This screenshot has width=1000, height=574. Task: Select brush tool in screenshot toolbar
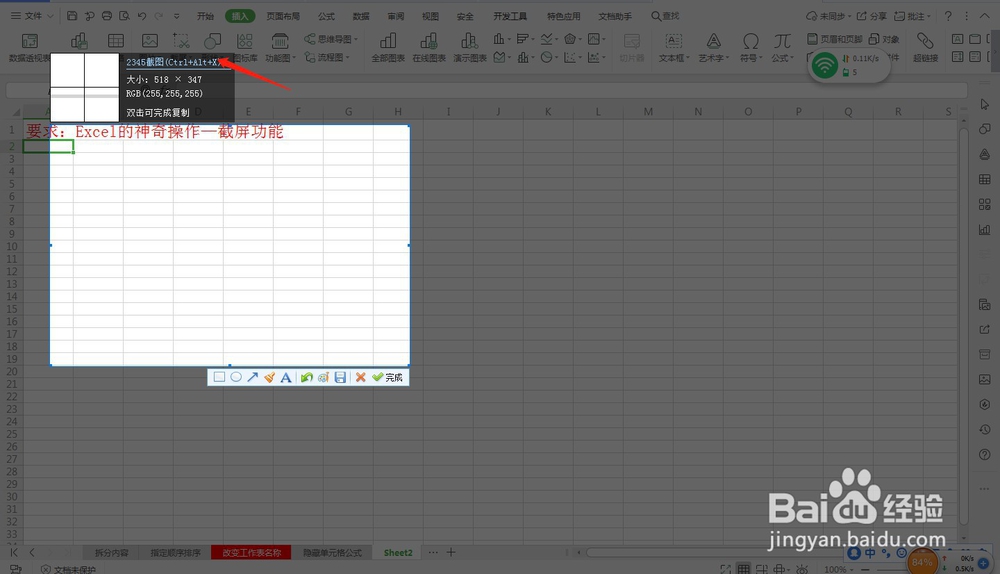tap(269, 377)
